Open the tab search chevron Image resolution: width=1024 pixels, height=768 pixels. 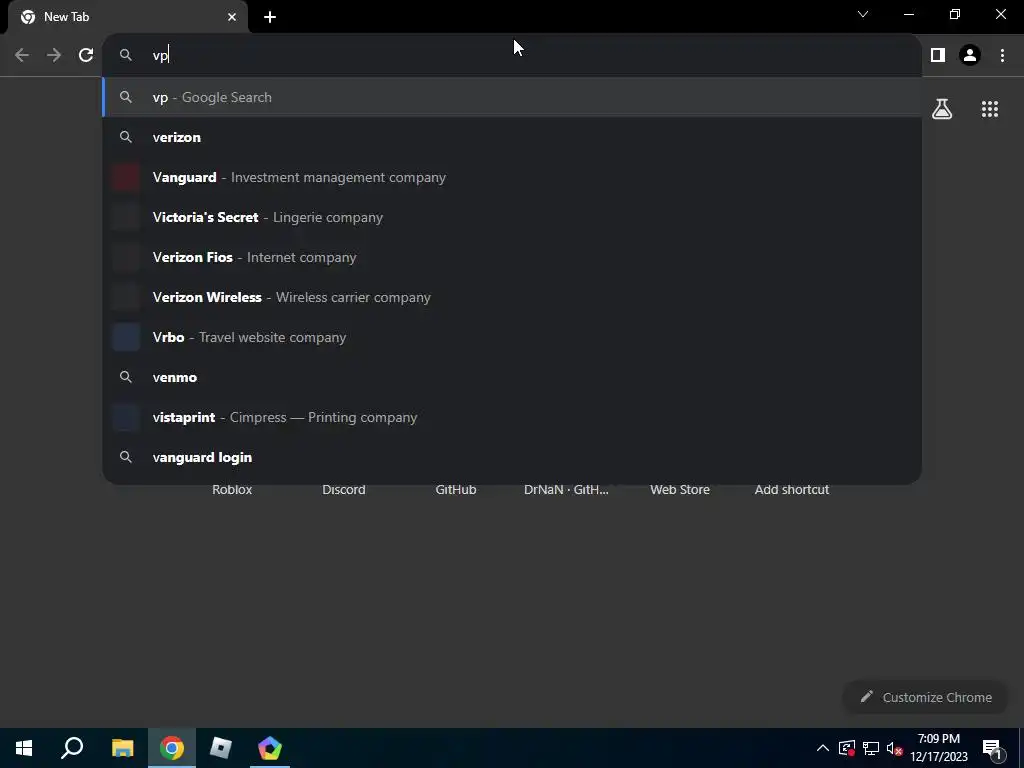(x=863, y=14)
